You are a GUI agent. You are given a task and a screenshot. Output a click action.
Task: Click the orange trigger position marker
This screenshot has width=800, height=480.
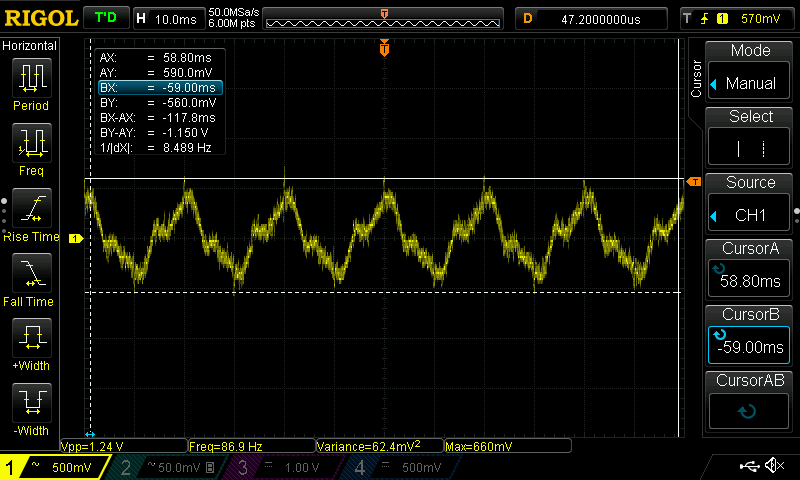tap(384, 49)
